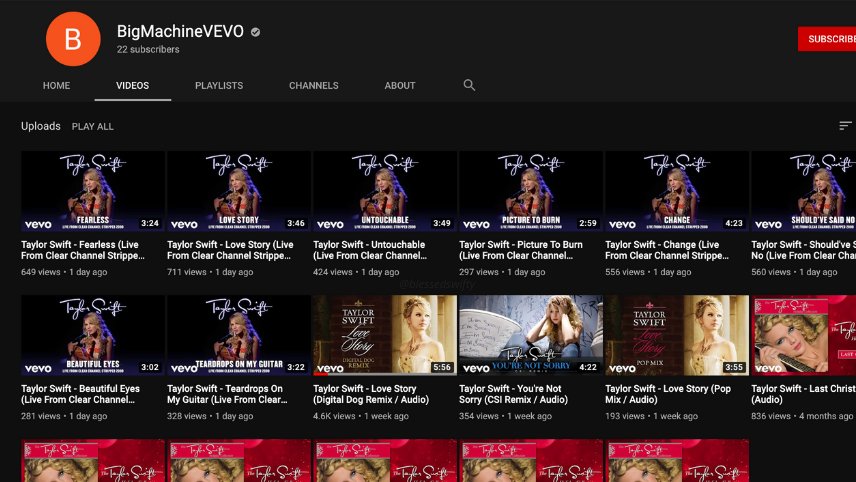Open the Fearless live video thumbnail
This screenshot has width=856, height=482.
(x=93, y=191)
